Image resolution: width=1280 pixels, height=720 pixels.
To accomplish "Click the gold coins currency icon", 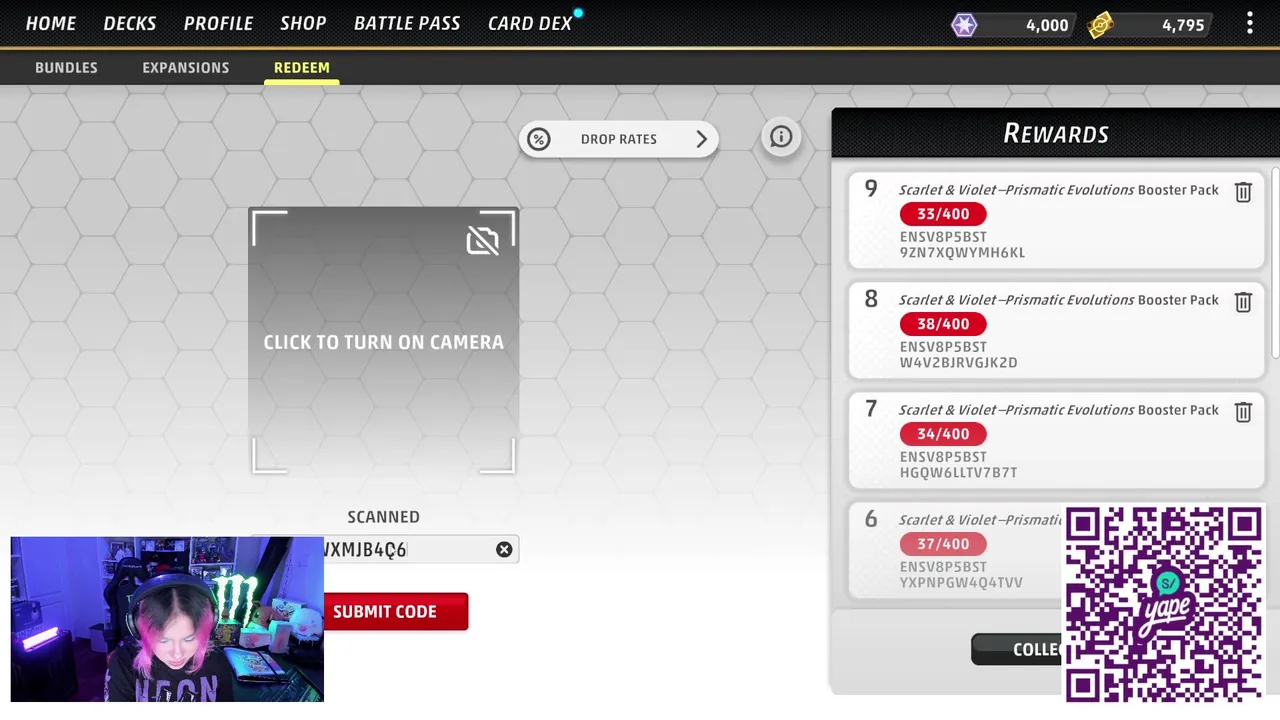I will (x=1101, y=25).
